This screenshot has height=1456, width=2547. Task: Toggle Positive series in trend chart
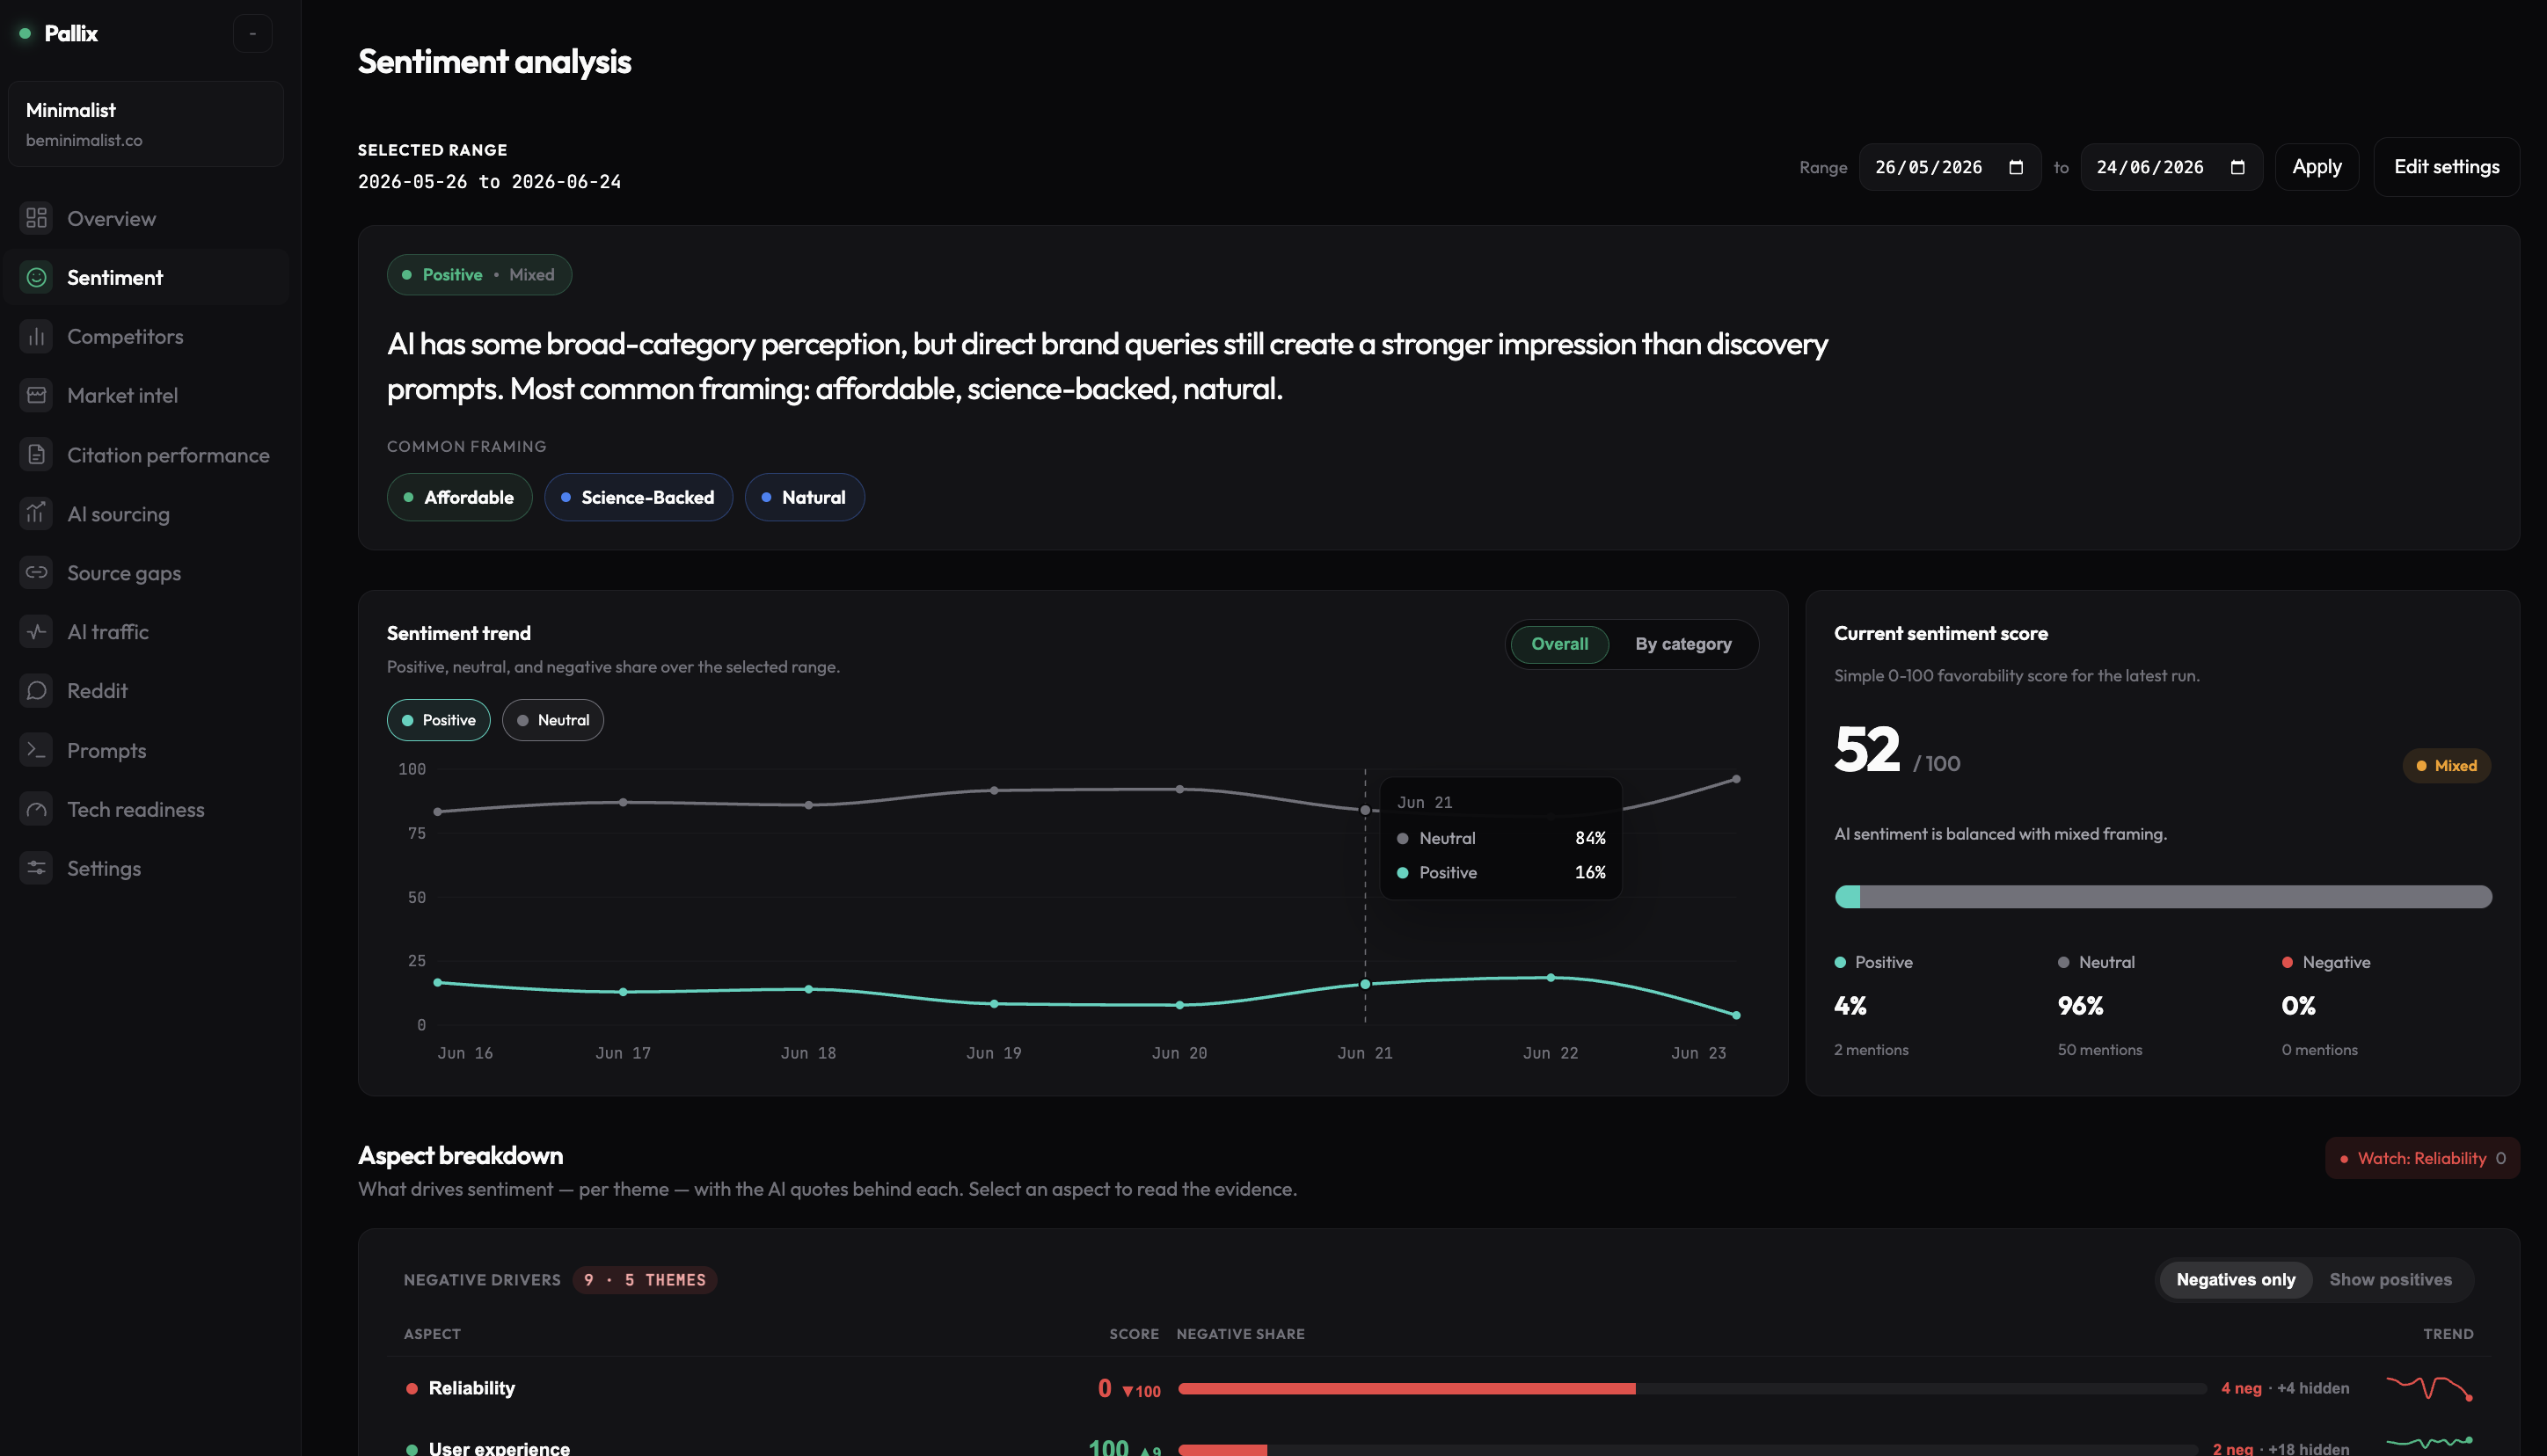[x=438, y=720]
